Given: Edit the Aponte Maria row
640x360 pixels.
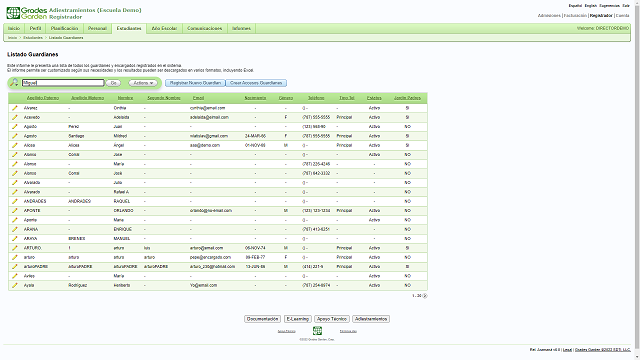Looking at the screenshot, I should point(15,220).
